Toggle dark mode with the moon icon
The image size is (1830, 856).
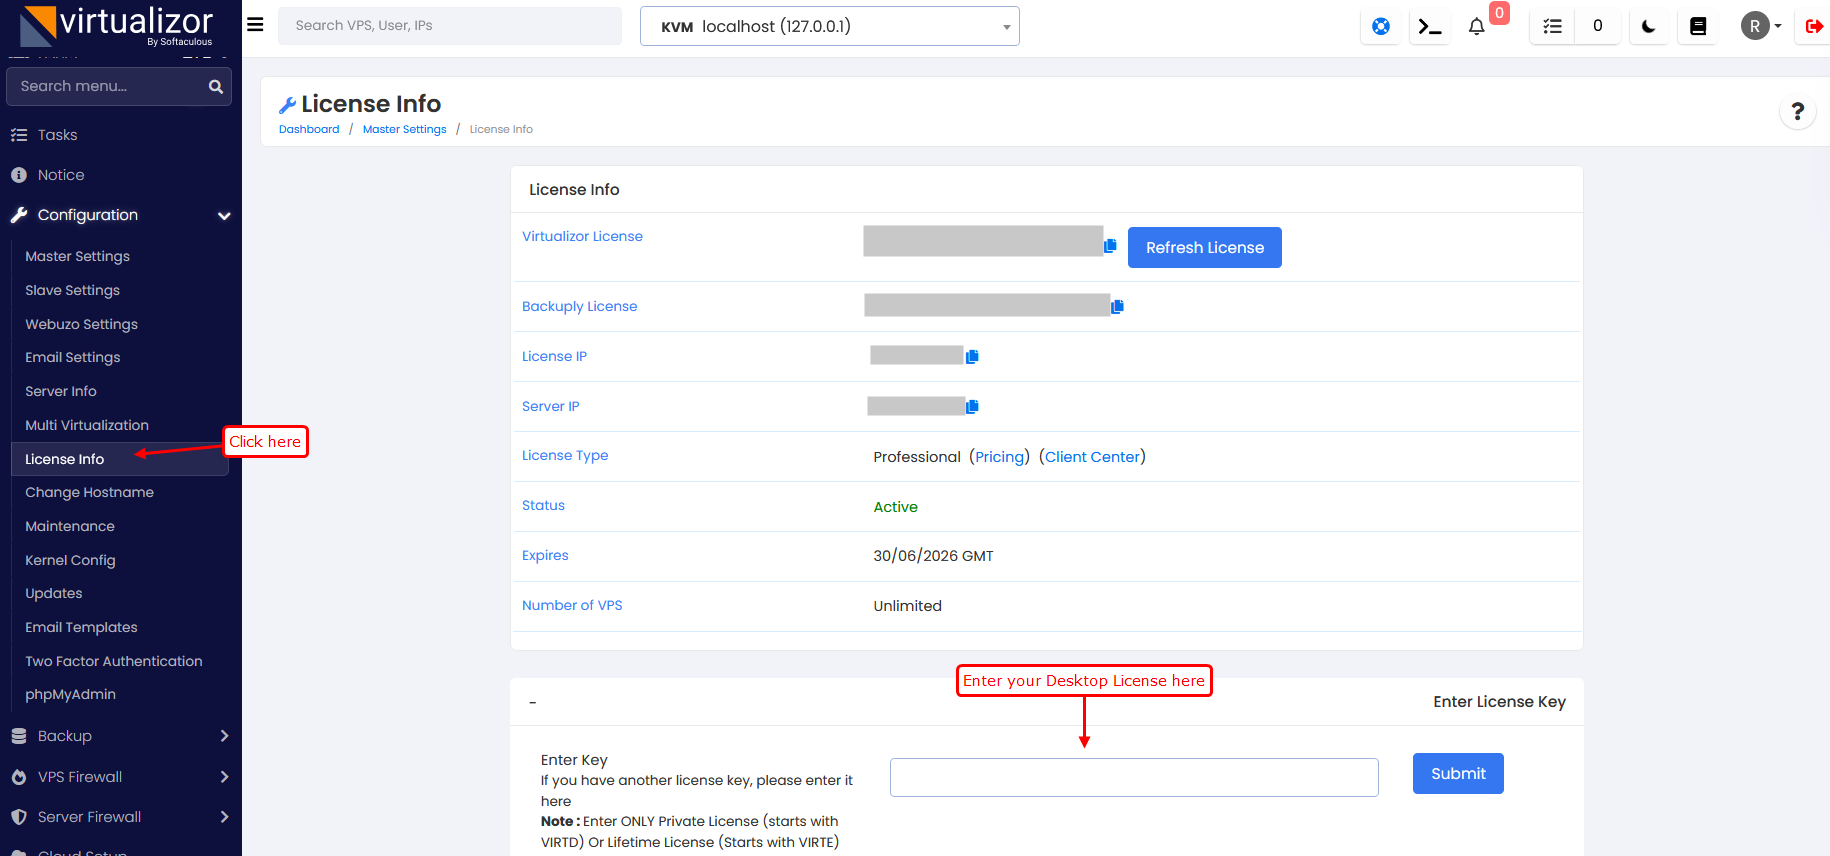[x=1648, y=27]
